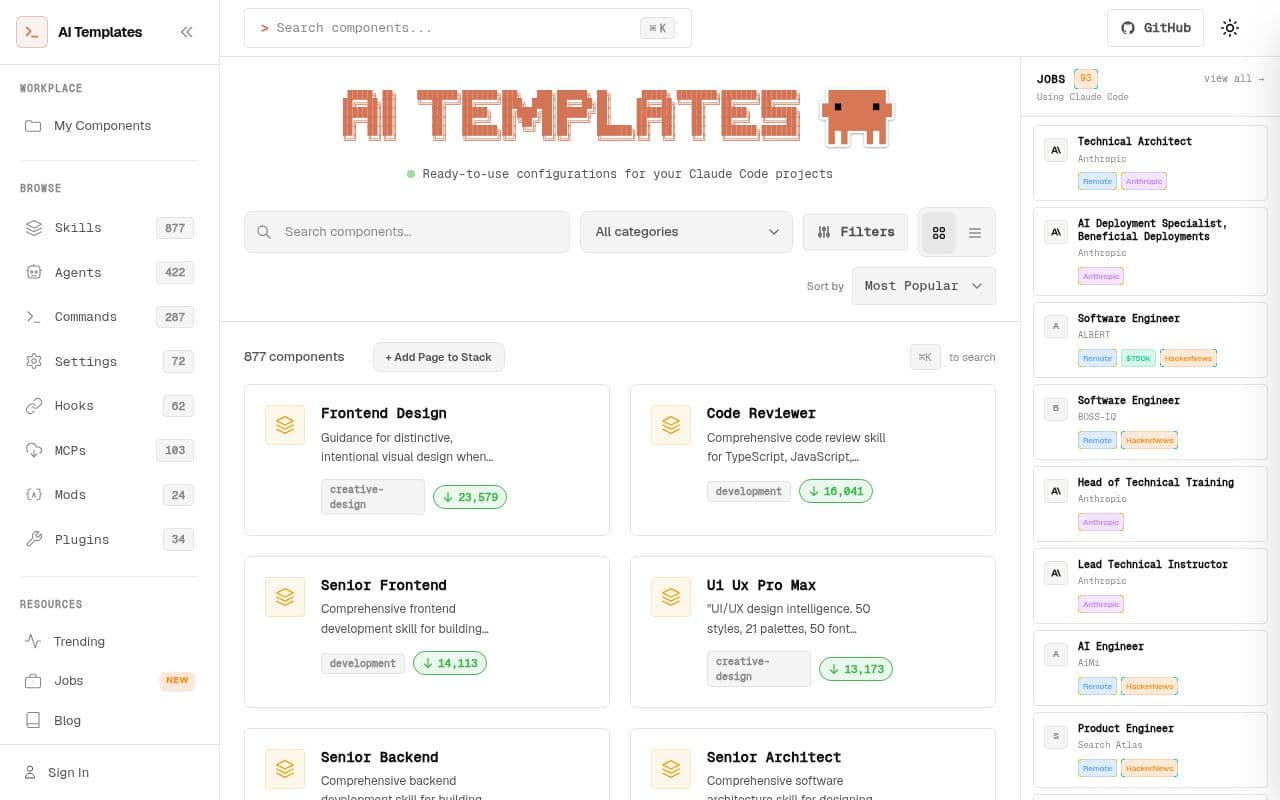This screenshot has width=1280, height=800.
Task: Click the 13,173 downloads badge
Action: (x=856, y=669)
